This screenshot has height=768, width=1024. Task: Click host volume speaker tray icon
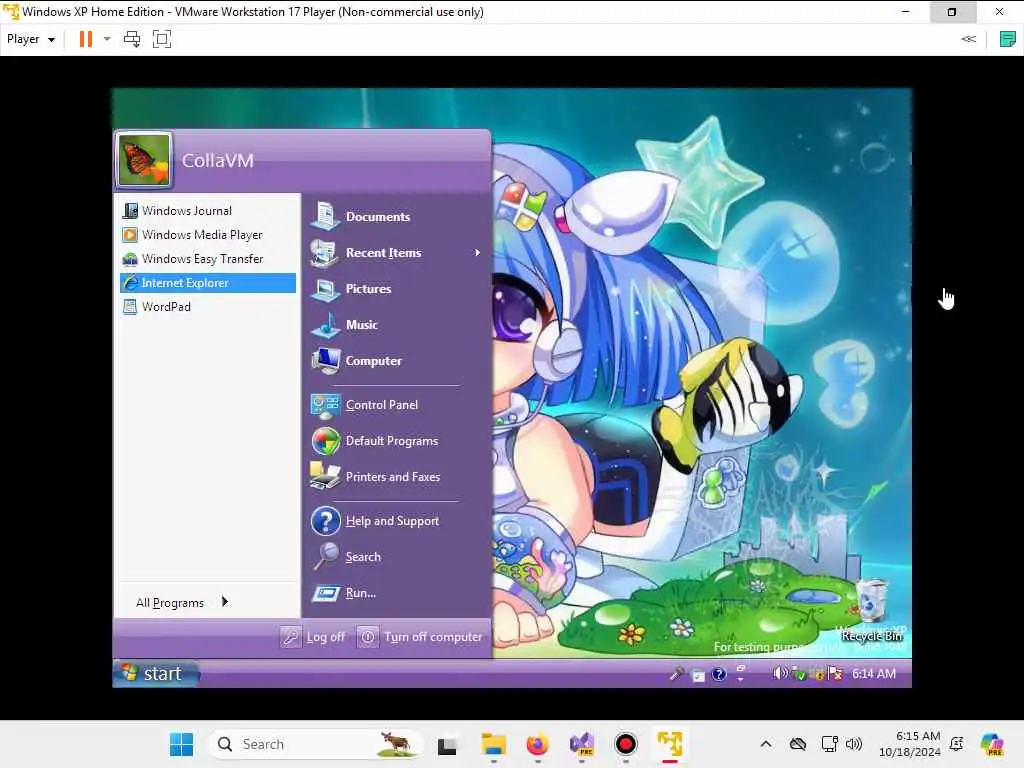(854, 744)
